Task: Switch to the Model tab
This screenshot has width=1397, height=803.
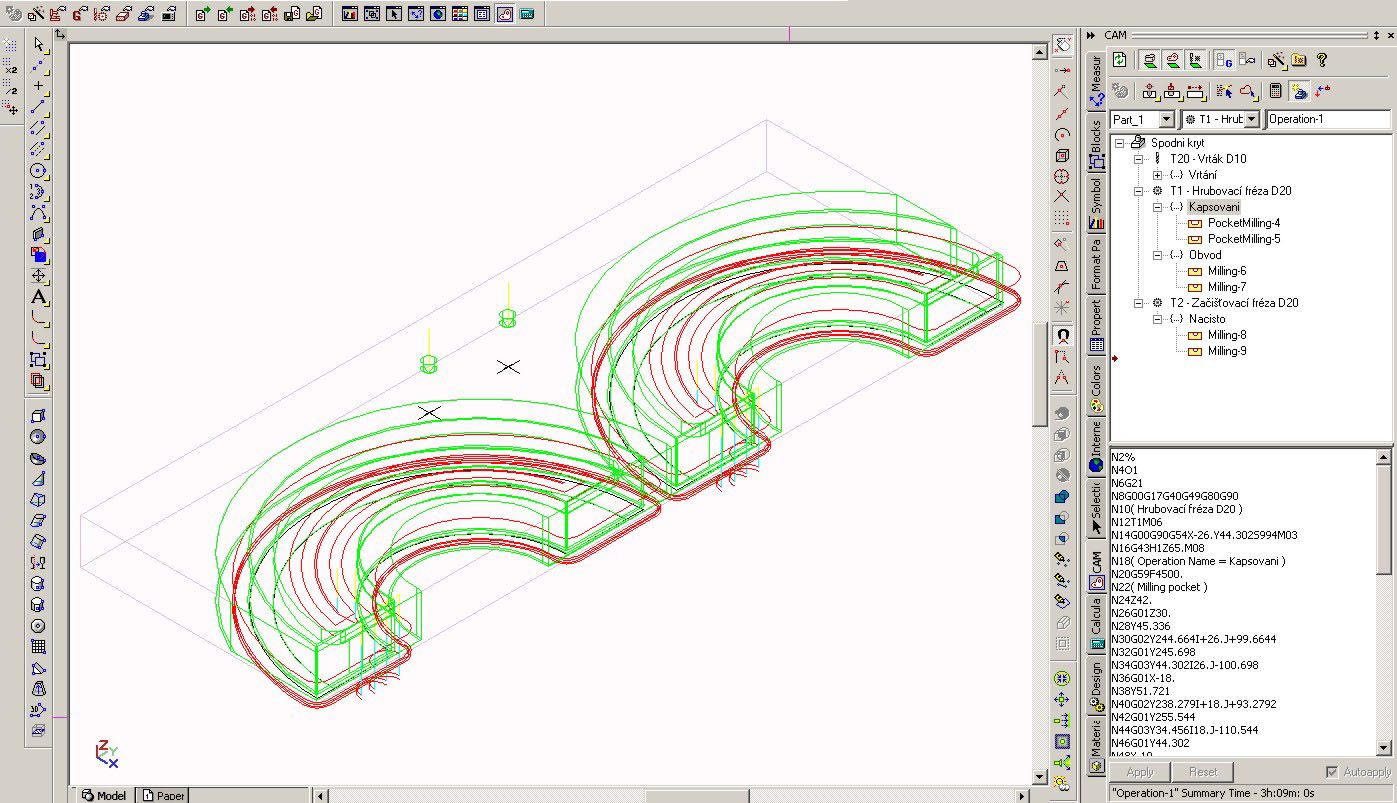Action: 104,795
